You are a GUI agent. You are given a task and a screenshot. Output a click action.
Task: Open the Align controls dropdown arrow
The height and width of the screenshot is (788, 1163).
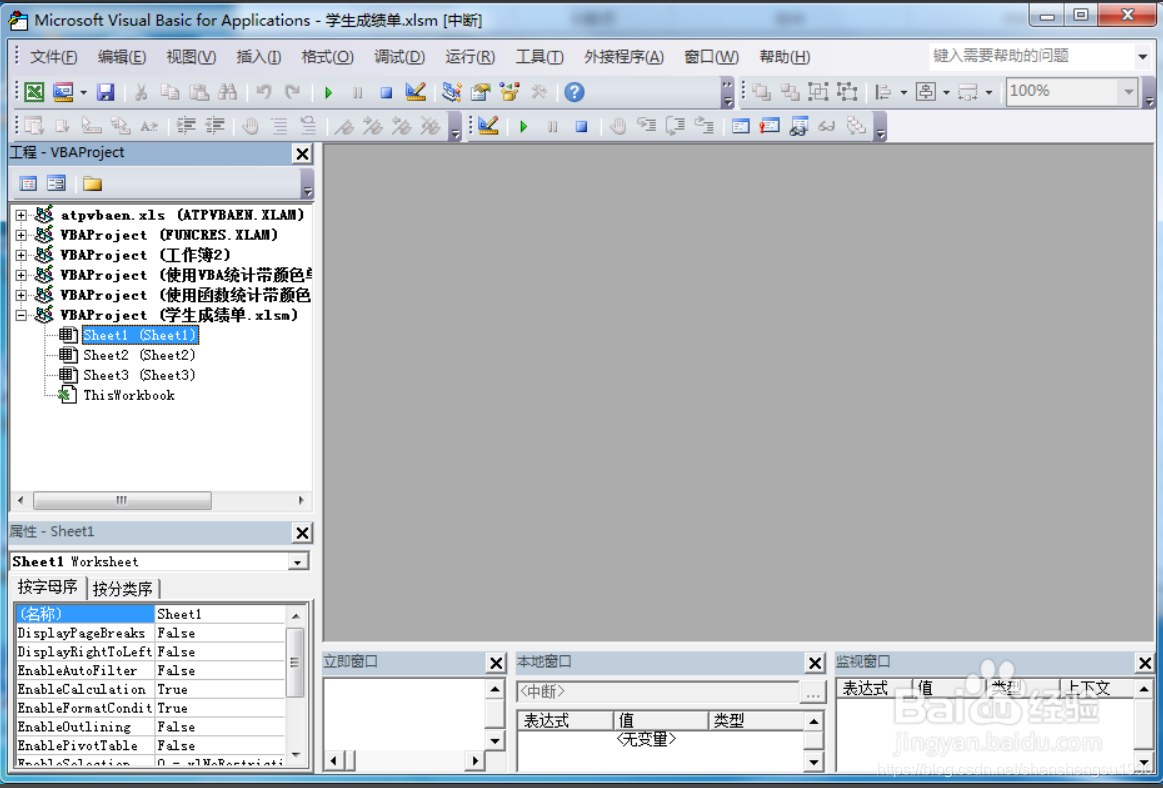[903, 93]
